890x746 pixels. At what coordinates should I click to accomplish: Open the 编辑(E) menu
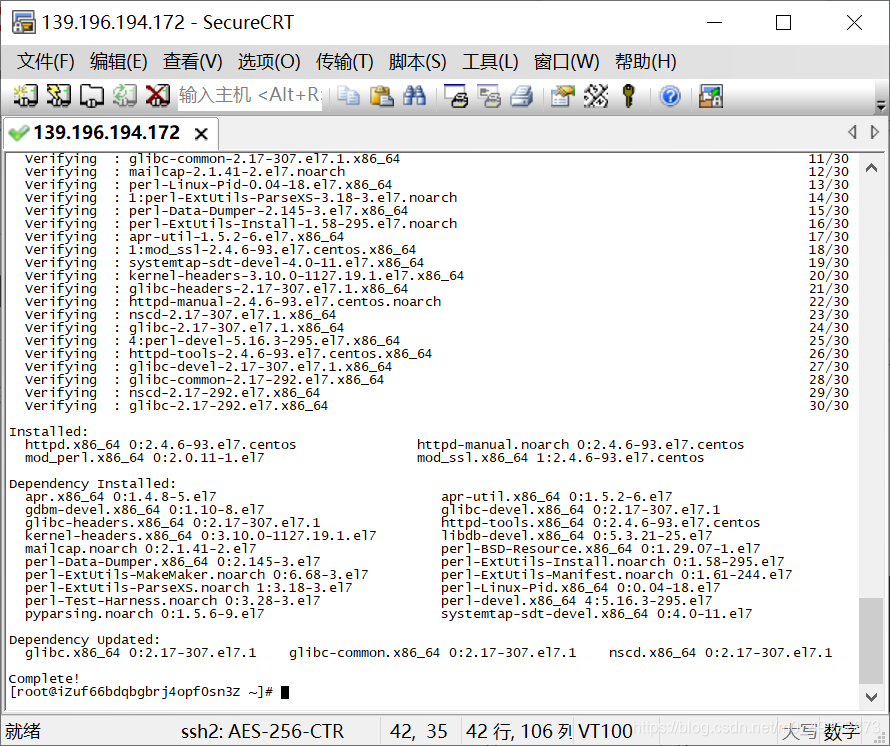pos(119,61)
